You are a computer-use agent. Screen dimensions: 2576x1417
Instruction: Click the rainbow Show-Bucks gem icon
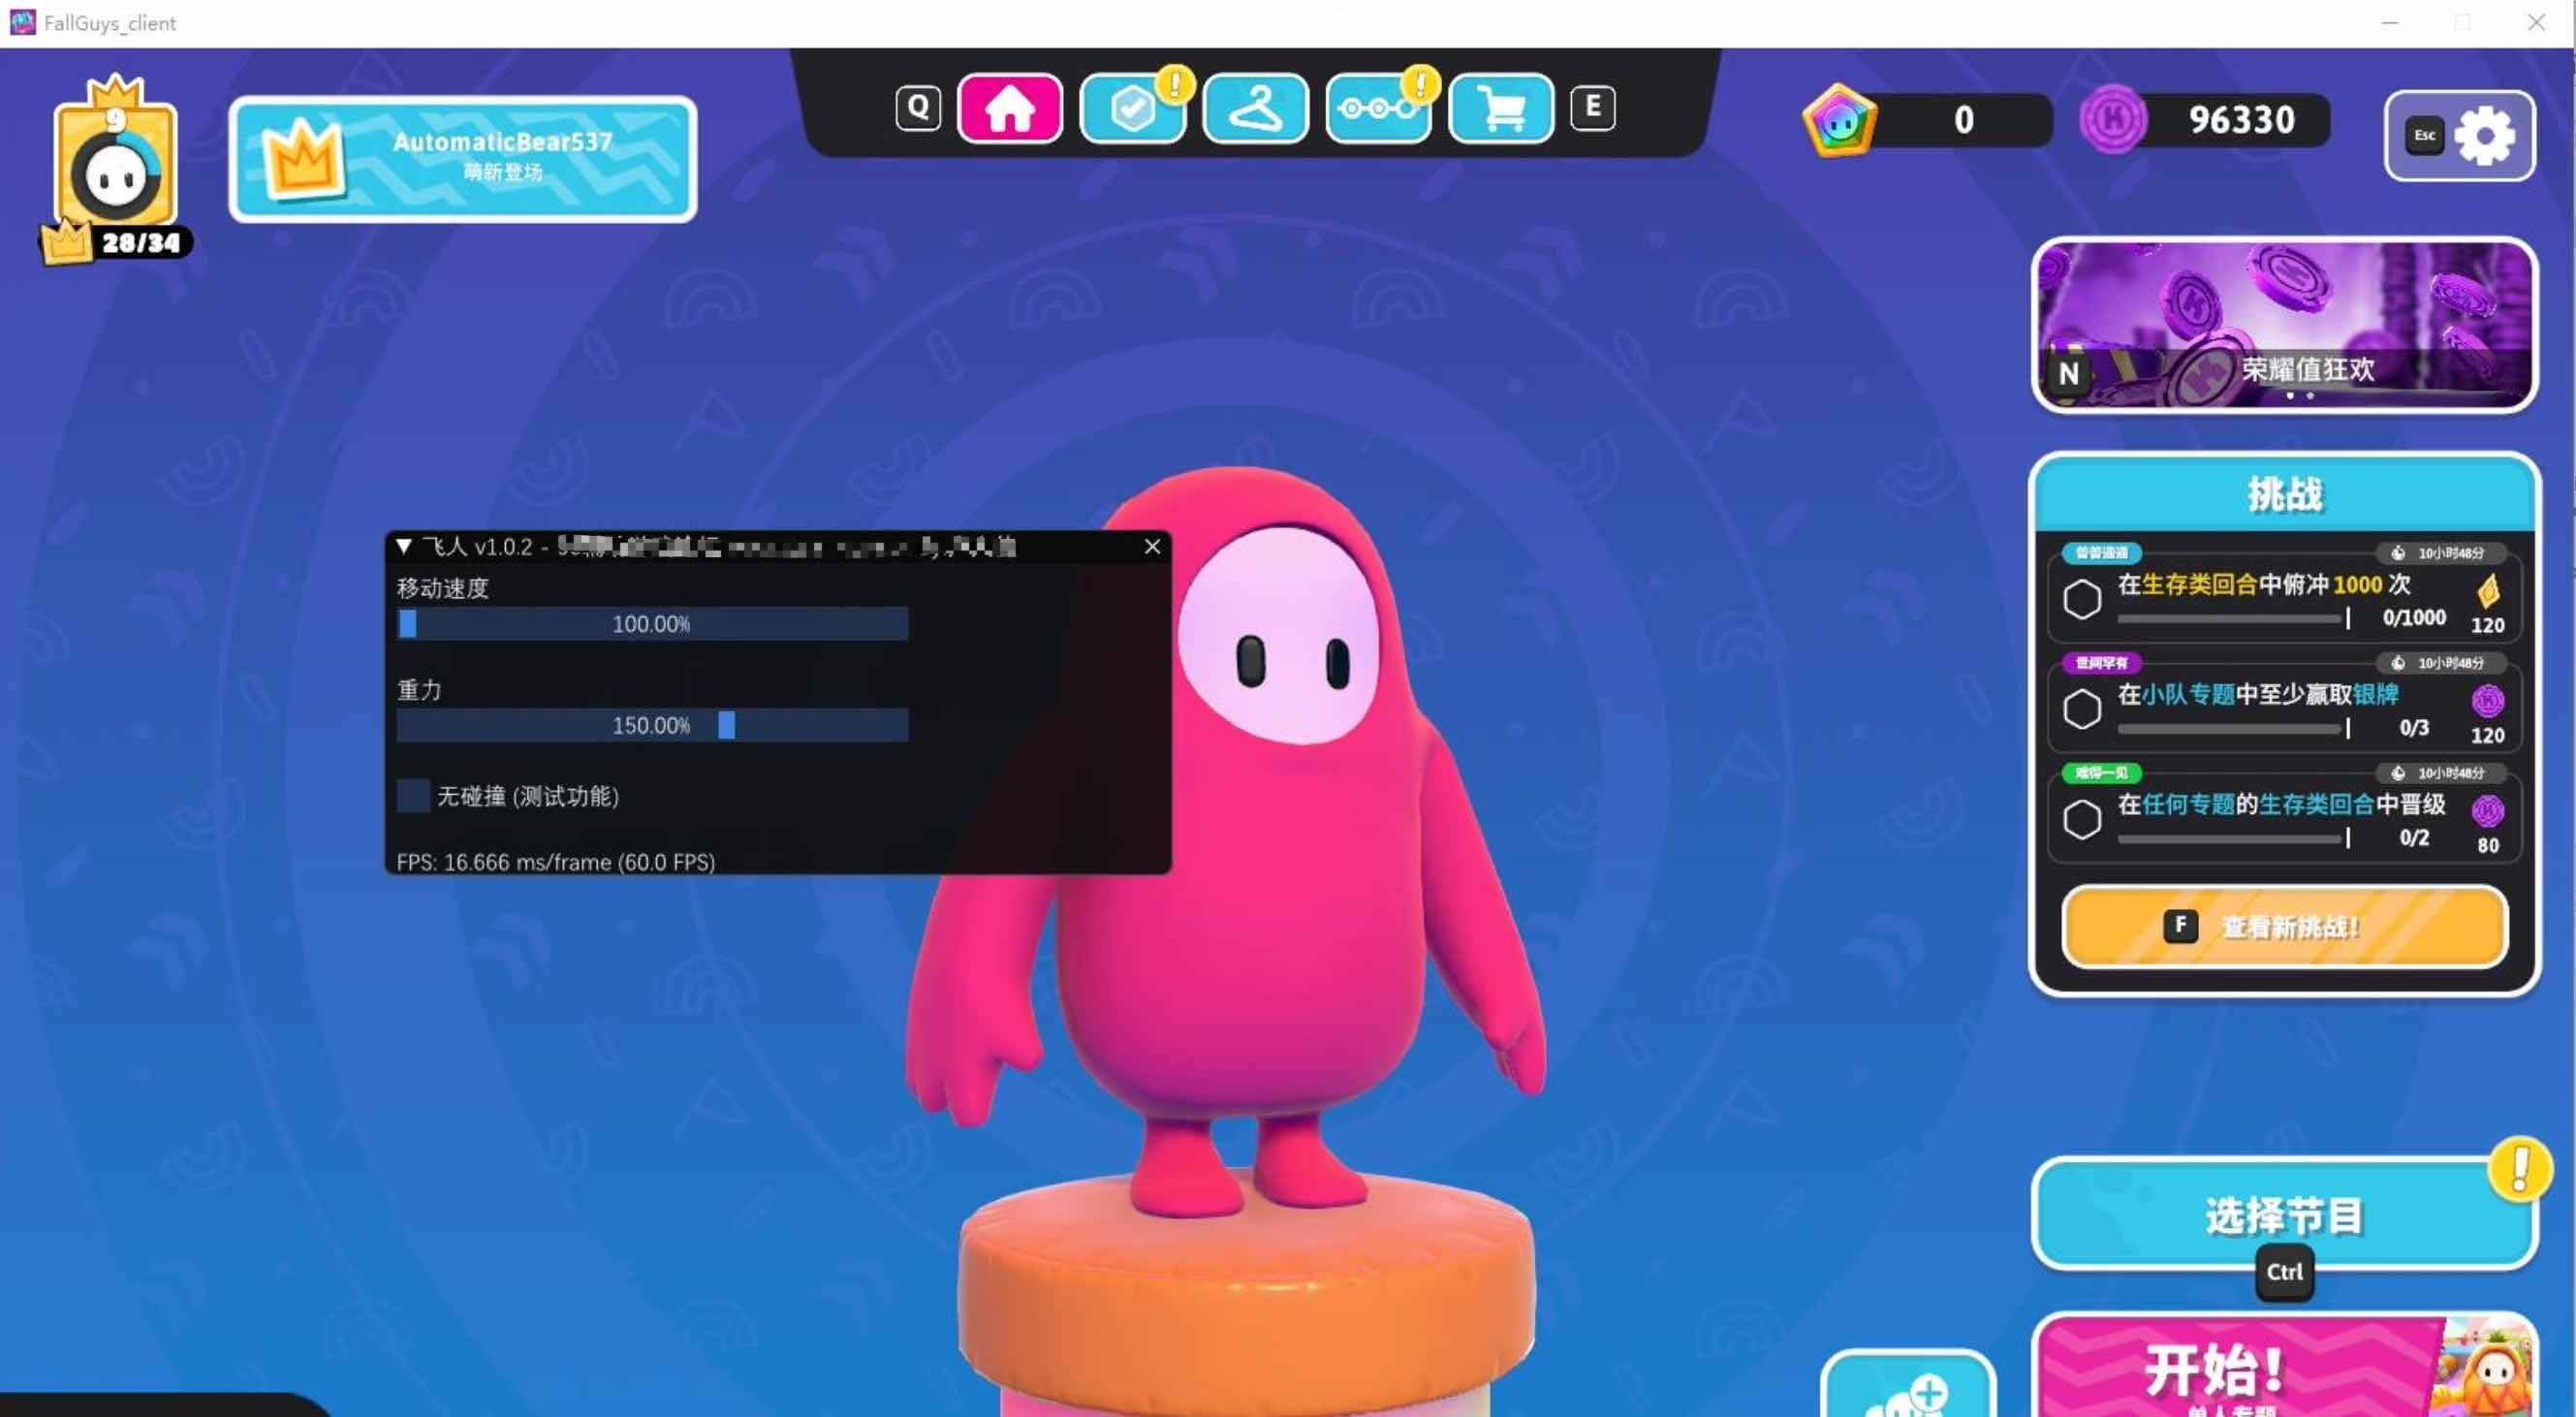1839,120
